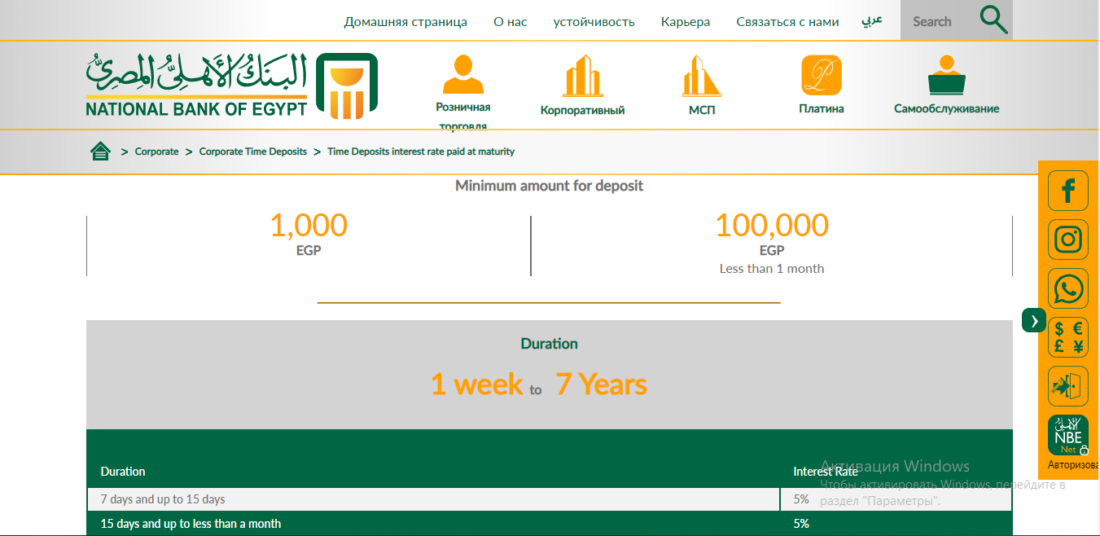Expand the Корпоративный menu
Screen dimensions: 1100x536
(582, 88)
